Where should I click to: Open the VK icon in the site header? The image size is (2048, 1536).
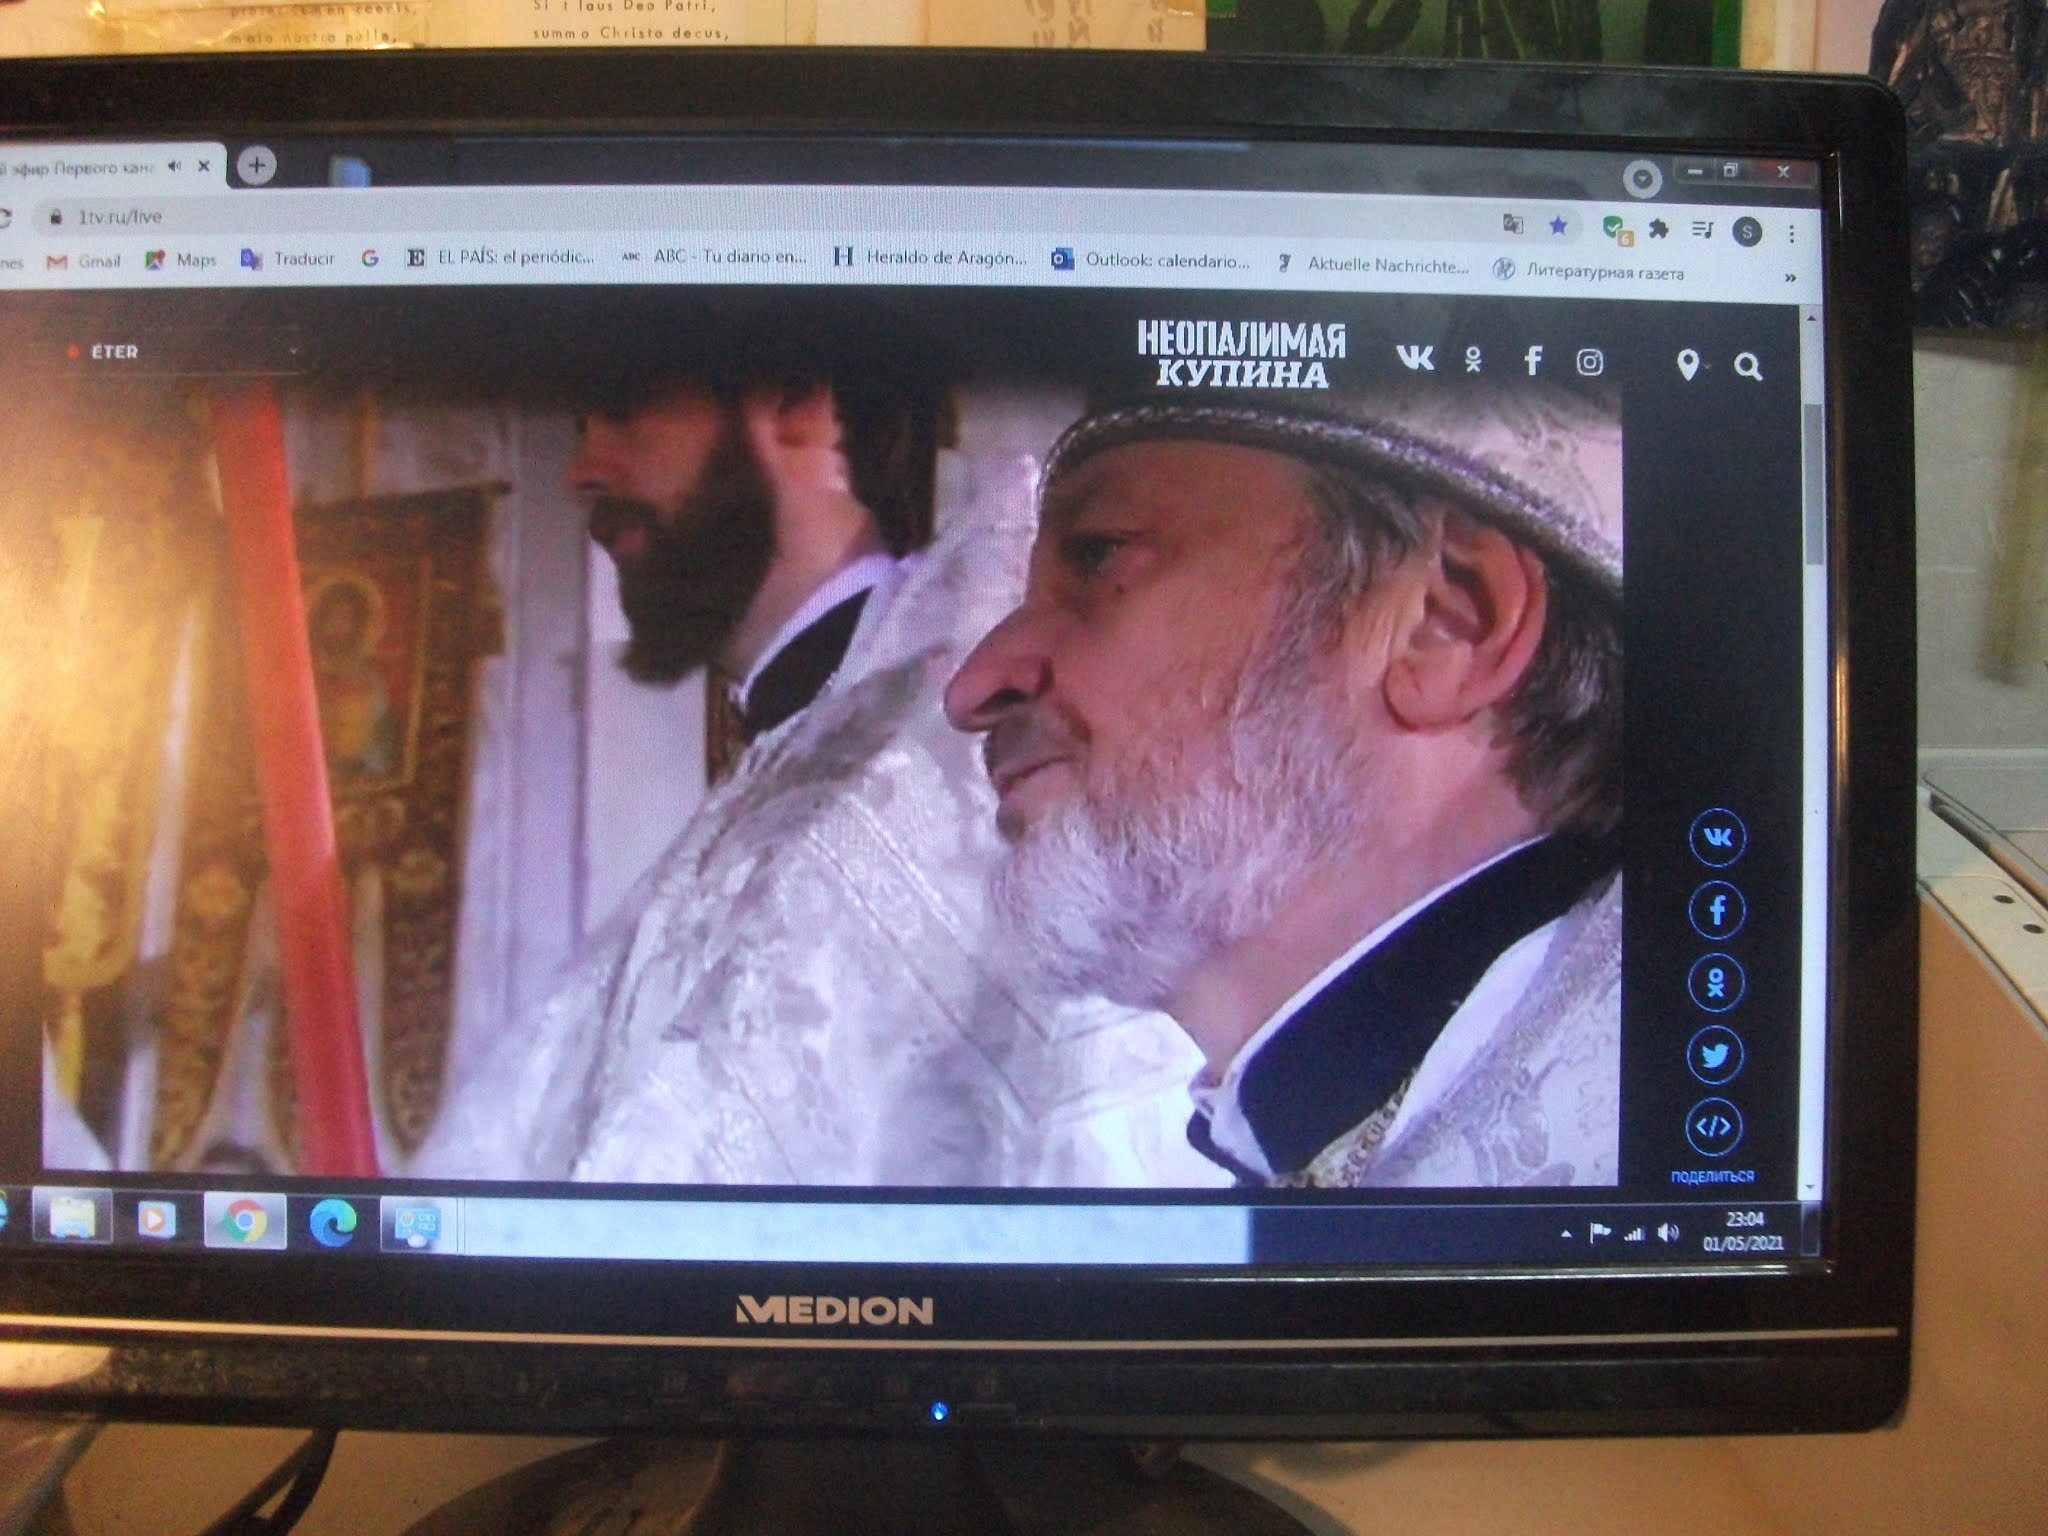tap(1414, 358)
